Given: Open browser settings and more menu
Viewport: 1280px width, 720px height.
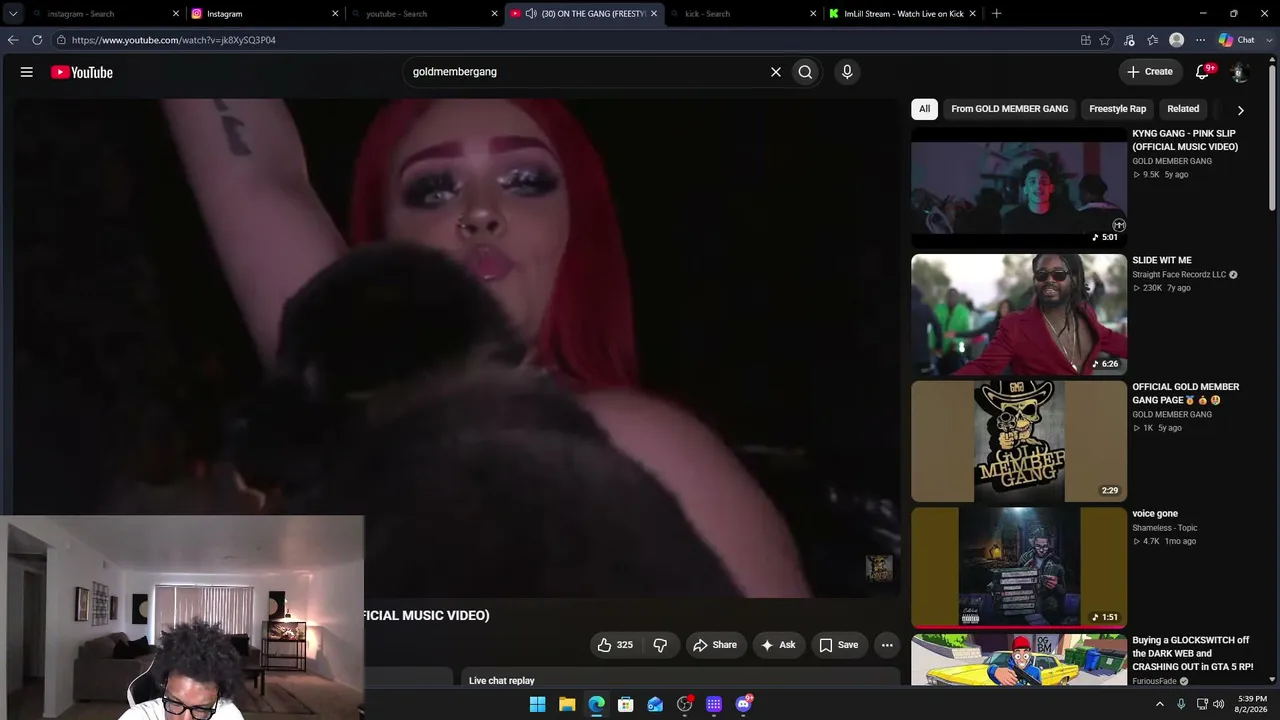Looking at the screenshot, I should [x=1200, y=40].
